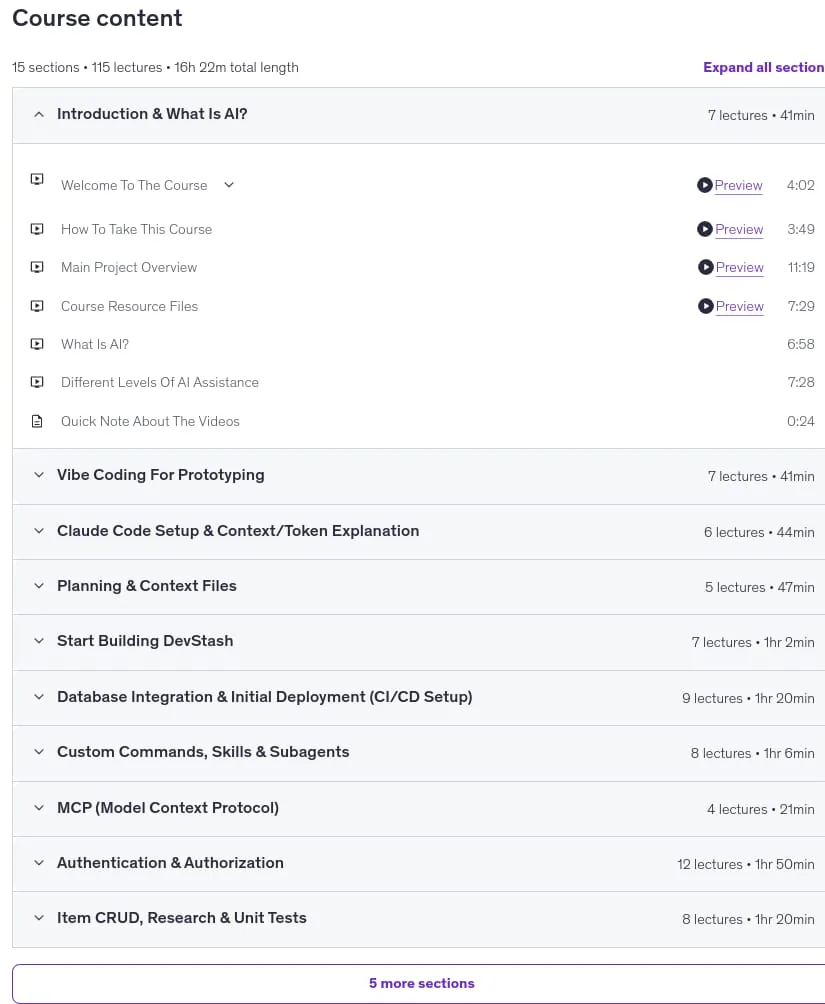Expand the Custom Commands, Skills & Subagents section
Screen dimensions: 825x1004
click(418, 752)
